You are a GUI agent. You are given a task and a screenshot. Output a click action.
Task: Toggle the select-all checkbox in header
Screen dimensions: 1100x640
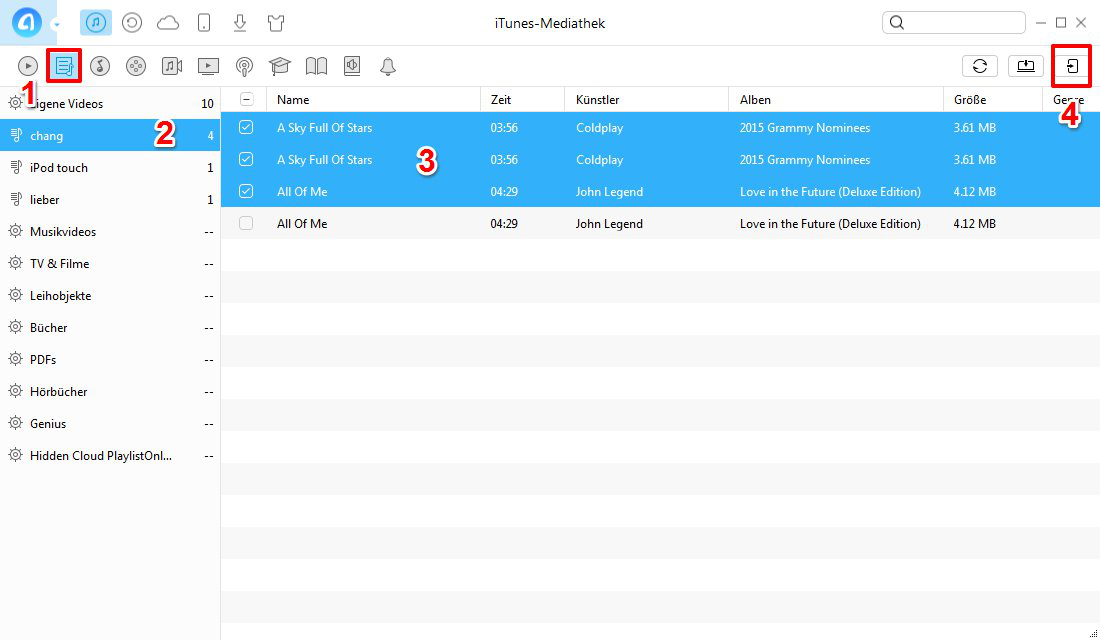[x=247, y=99]
